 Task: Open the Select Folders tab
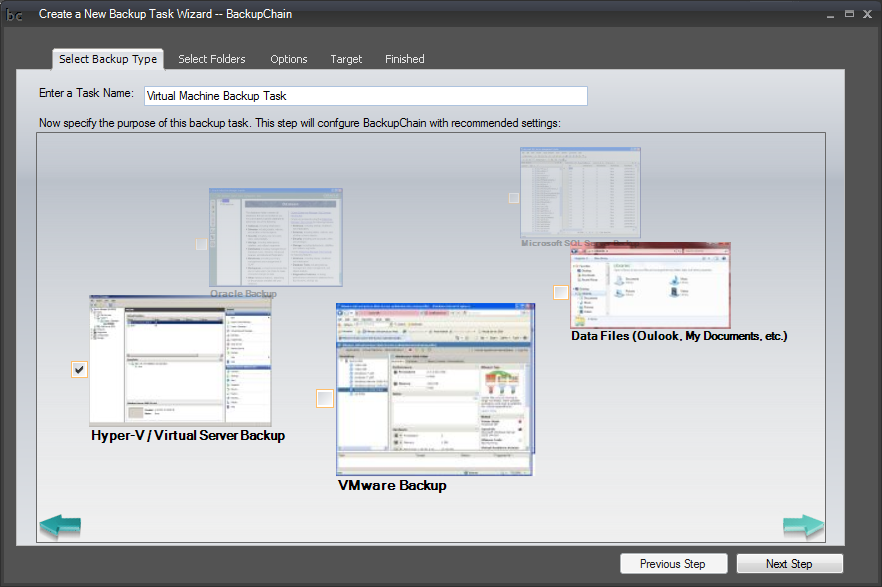point(212,59)
